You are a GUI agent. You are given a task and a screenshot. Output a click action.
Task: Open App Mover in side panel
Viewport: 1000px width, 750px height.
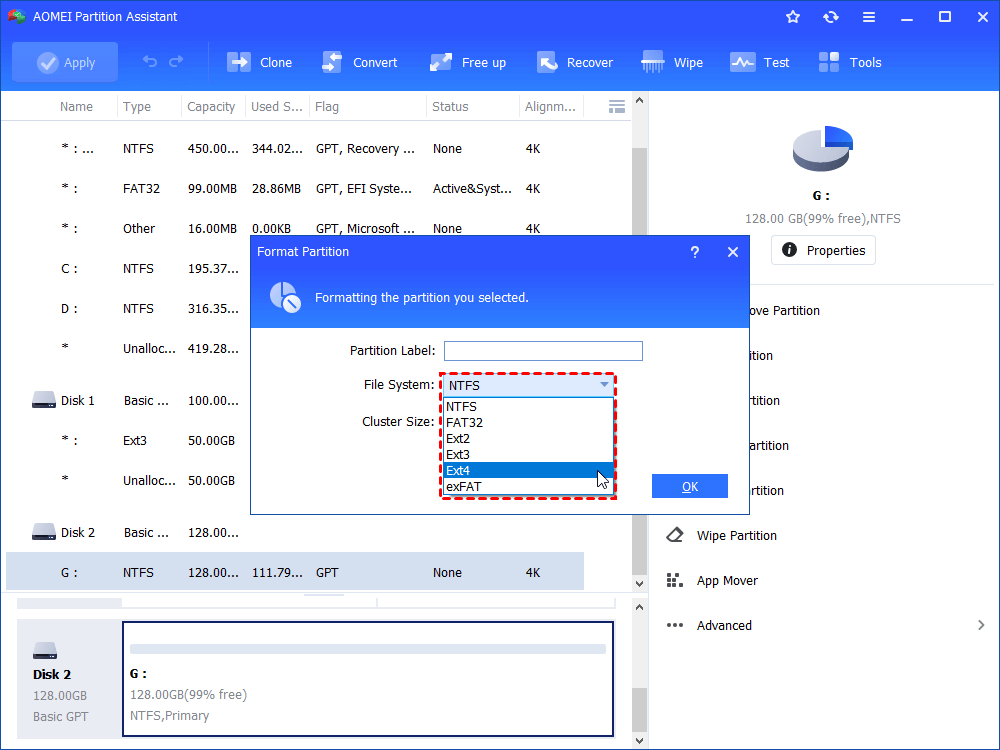(727, 580)
